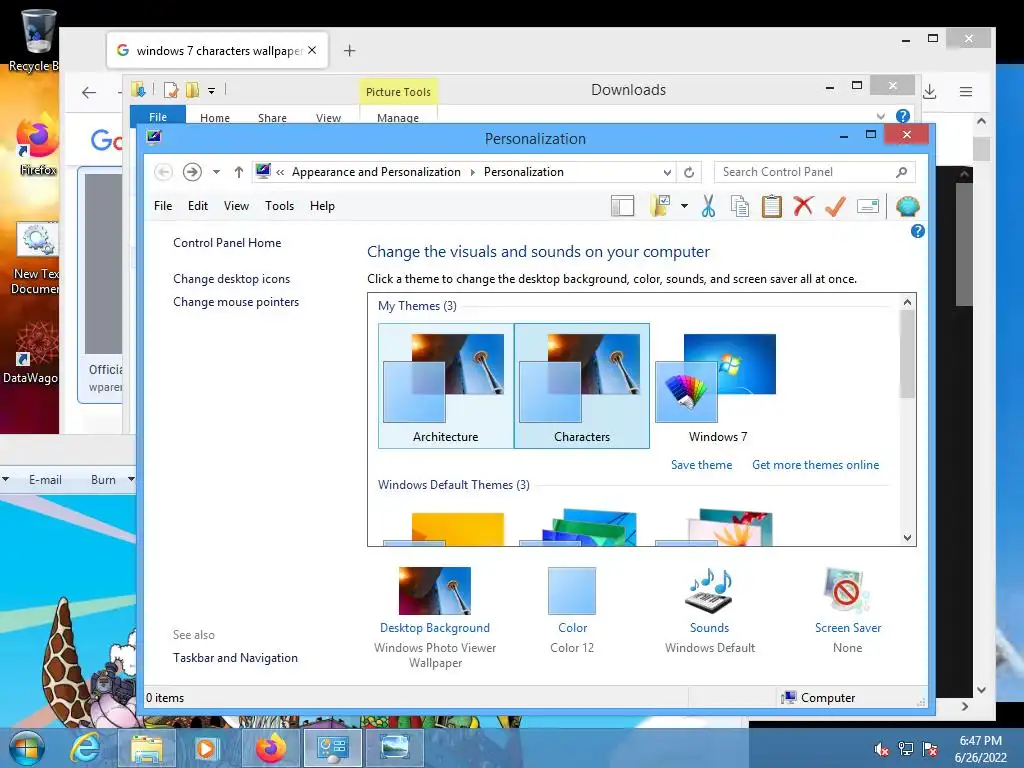Image resolution: width=1024 pixels, height=768 pixels.
Task: Go up one level in Personalization window
Action: pyautogui.click(x=239, y=172)
